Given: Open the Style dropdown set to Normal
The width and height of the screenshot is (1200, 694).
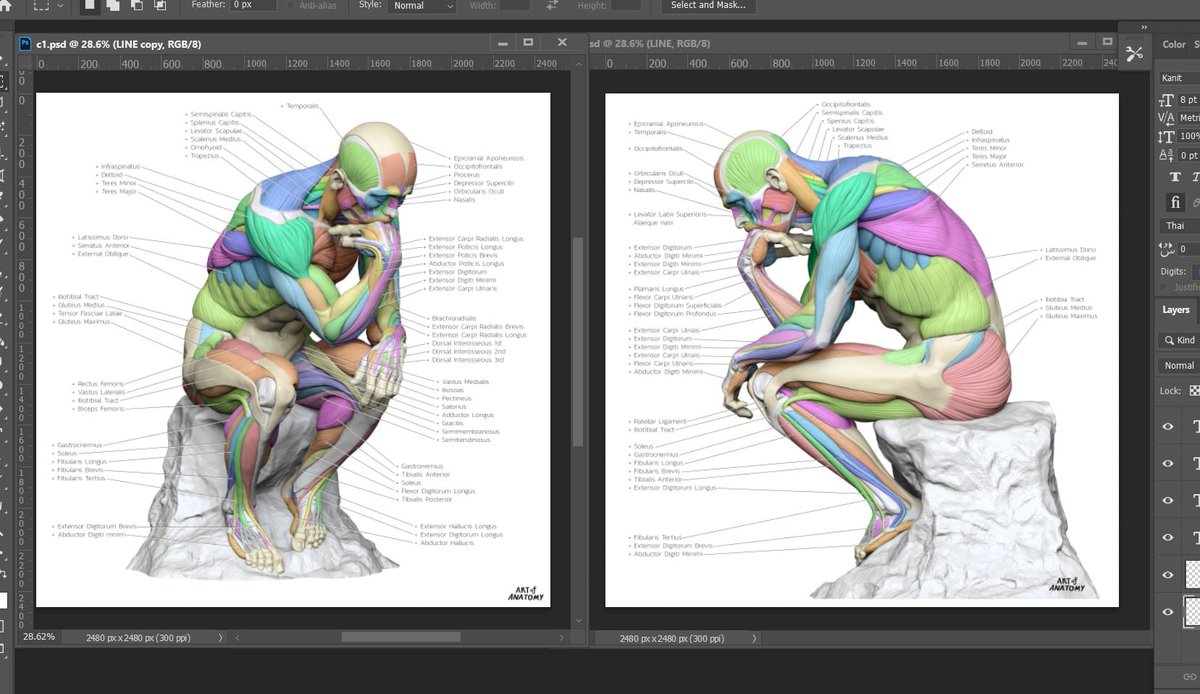Looking at the screenshot, I should tap(420, 6).
